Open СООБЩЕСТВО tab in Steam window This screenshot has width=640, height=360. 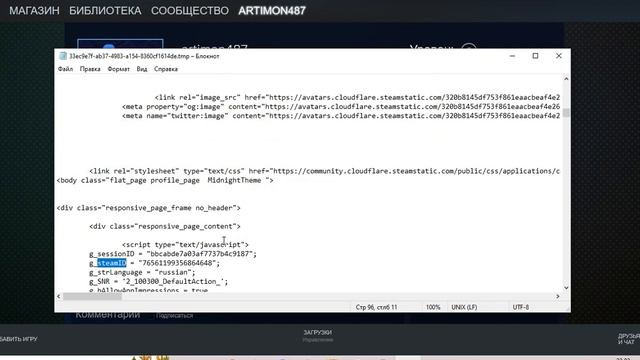point(190,11)
